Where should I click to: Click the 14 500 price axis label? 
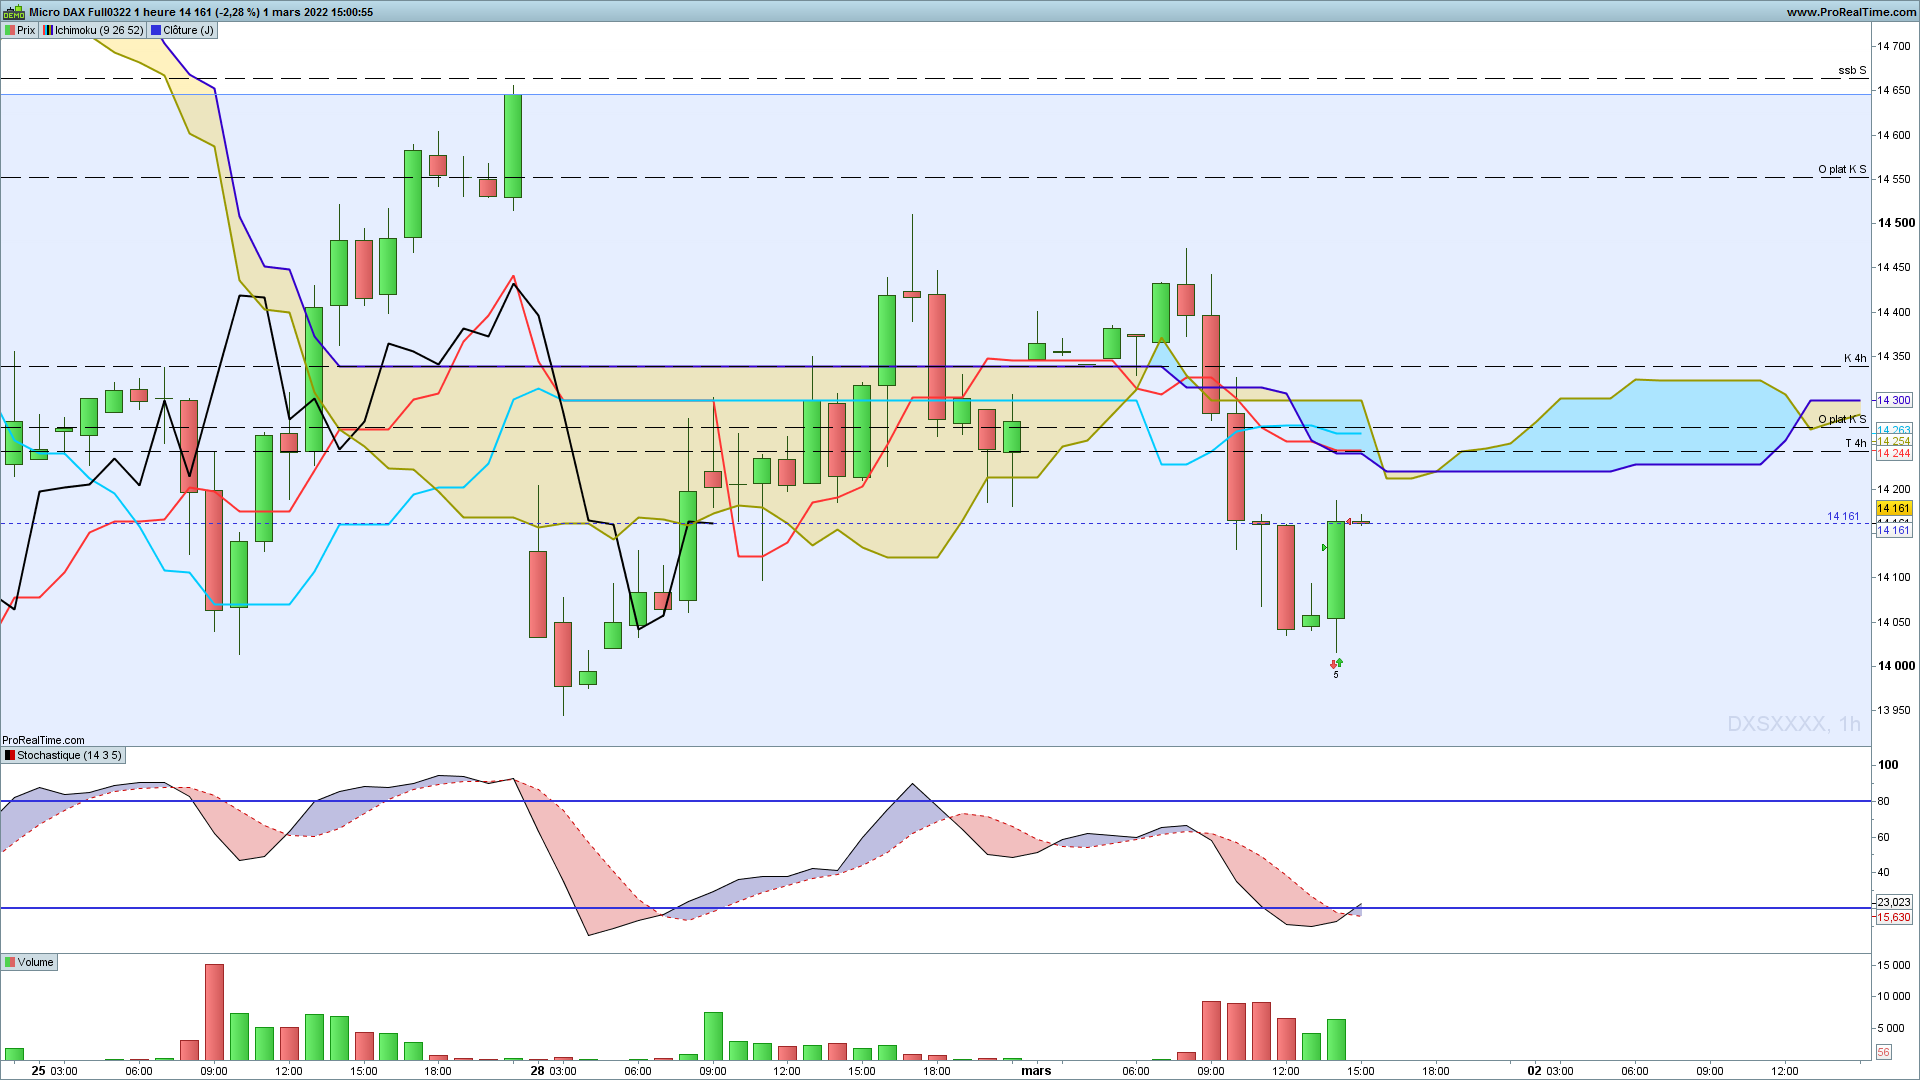point(1896,223)
